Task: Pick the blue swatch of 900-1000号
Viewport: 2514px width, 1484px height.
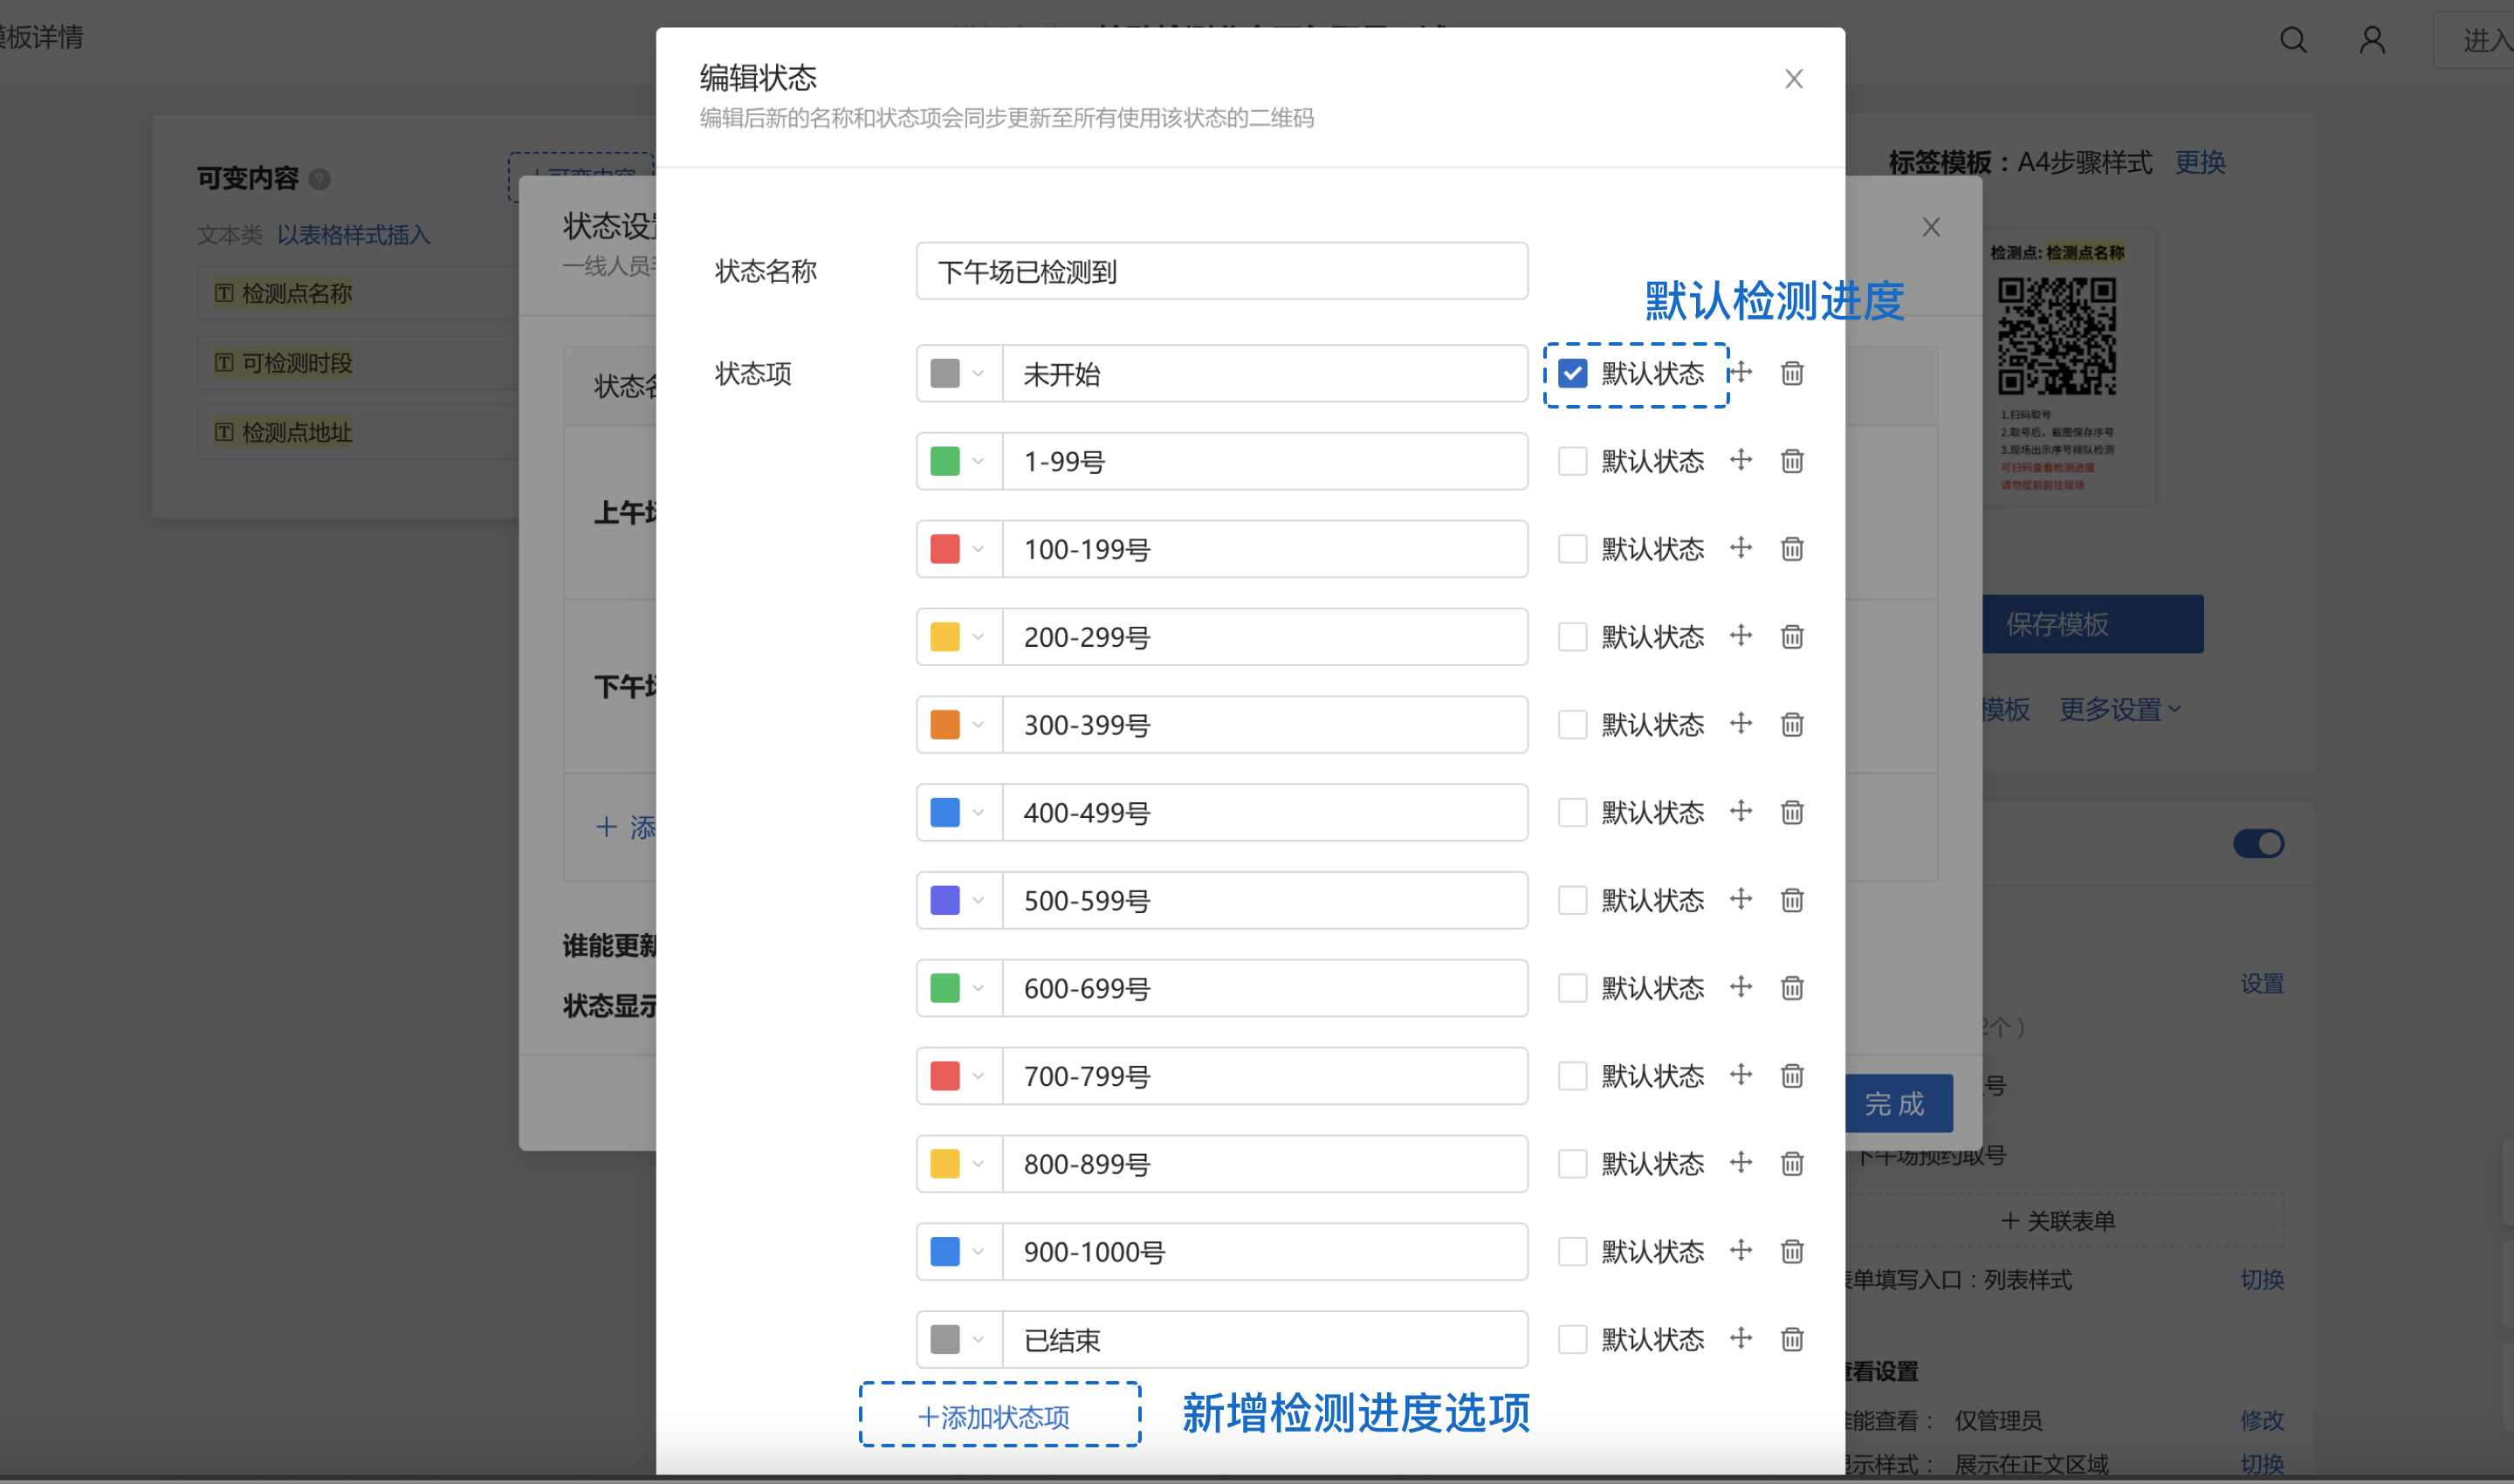Action: [x=944, y=1252]
